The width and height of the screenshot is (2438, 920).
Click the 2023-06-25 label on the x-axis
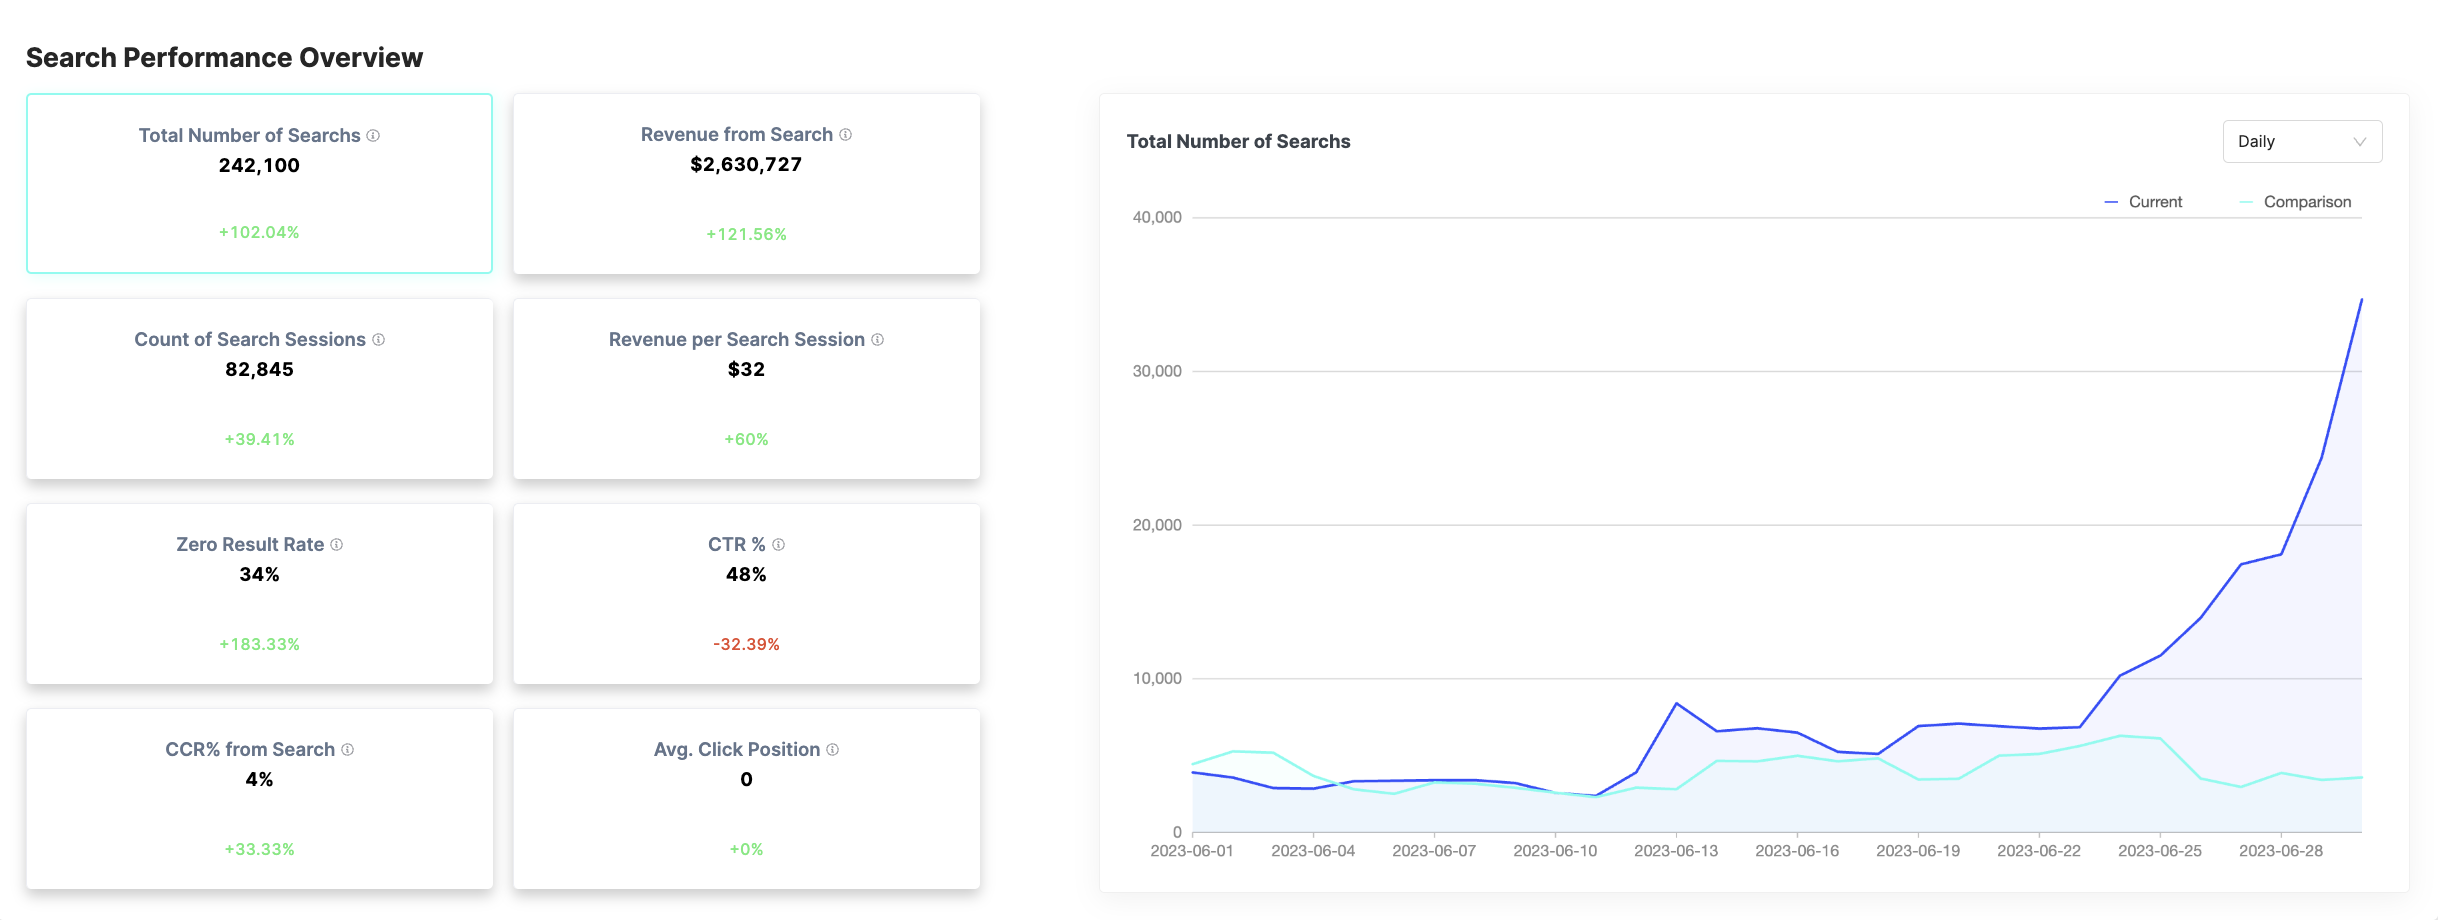point(2160,851)
